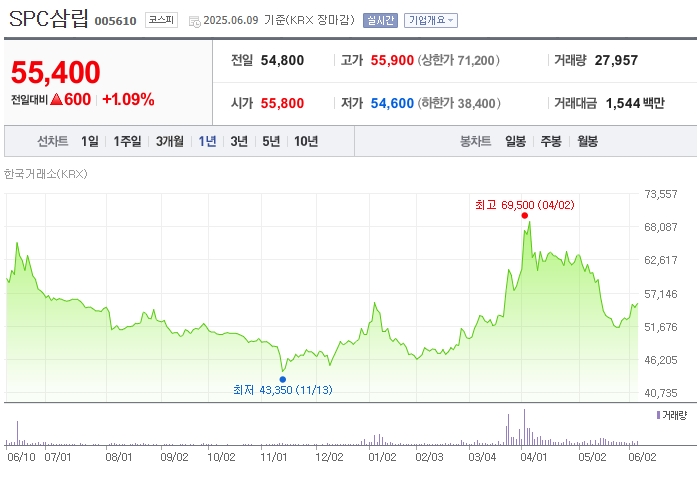Image resolution: width=697 pixels, height=484 pixels.
Task: Click the 57,146 price axis label
Action: click(661, 294)
